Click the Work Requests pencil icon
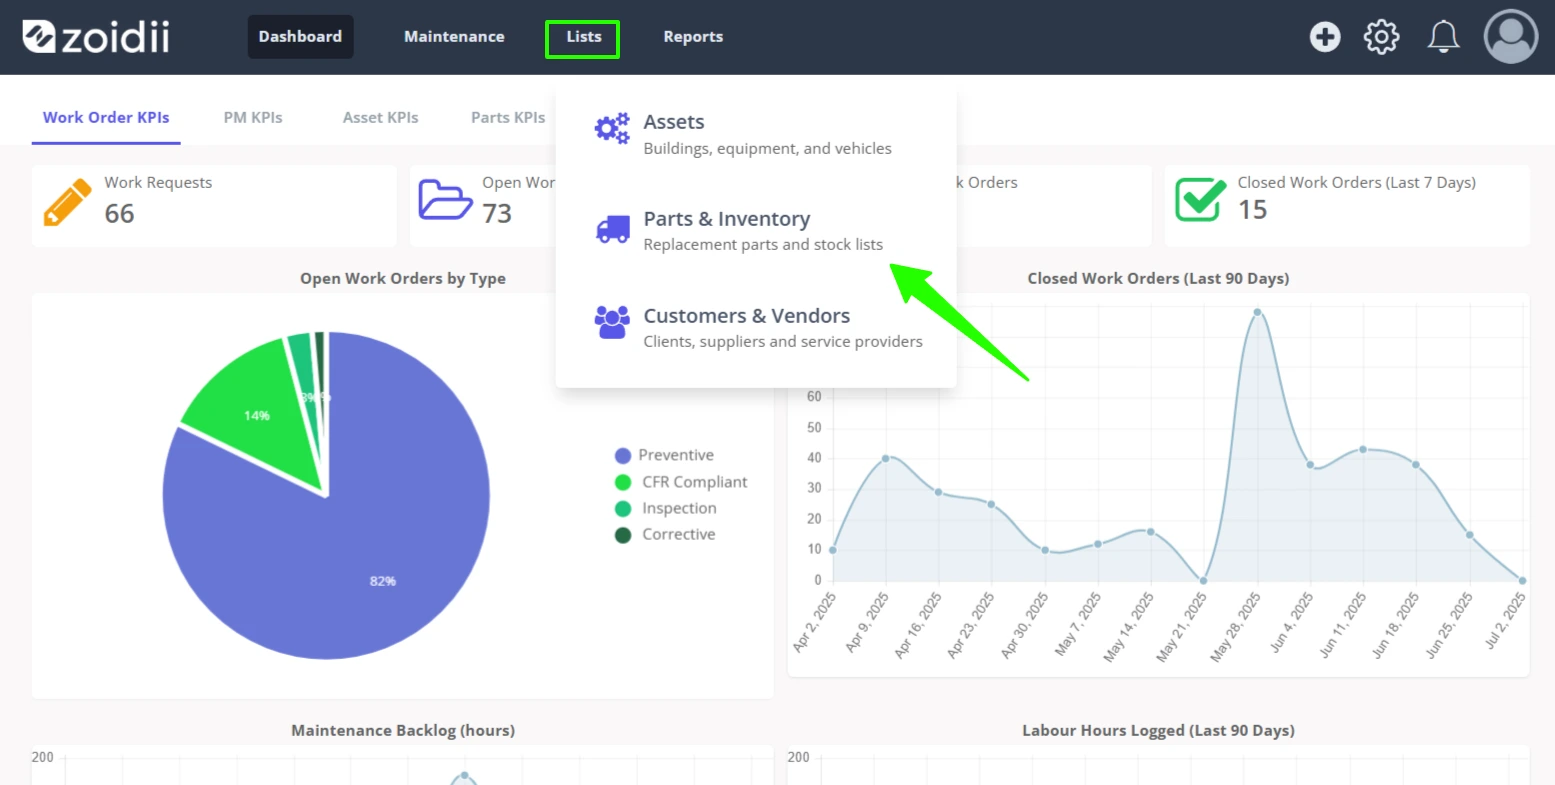This screenshot has height=785, width=1555. tap(67, 203)
